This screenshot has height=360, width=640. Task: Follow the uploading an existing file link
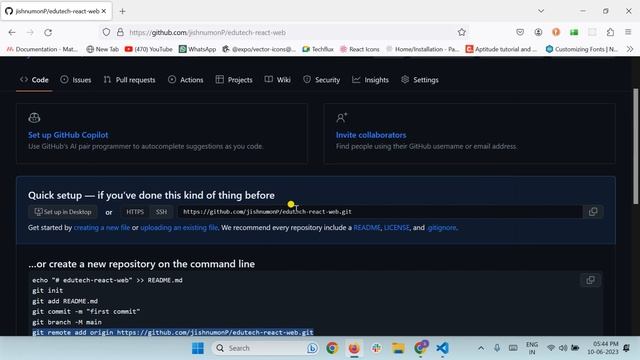pyautogui.click(x=179, y=228)
